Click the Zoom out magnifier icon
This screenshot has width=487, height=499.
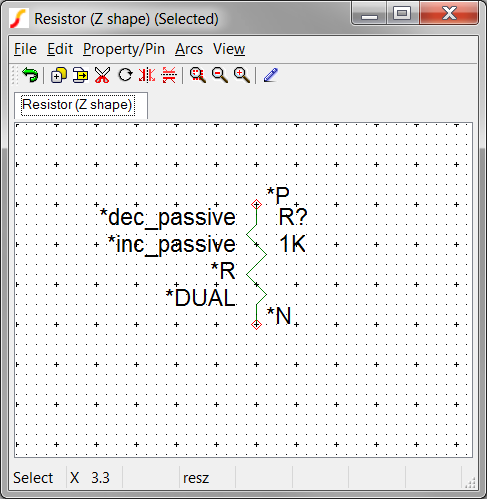[220, 75]
